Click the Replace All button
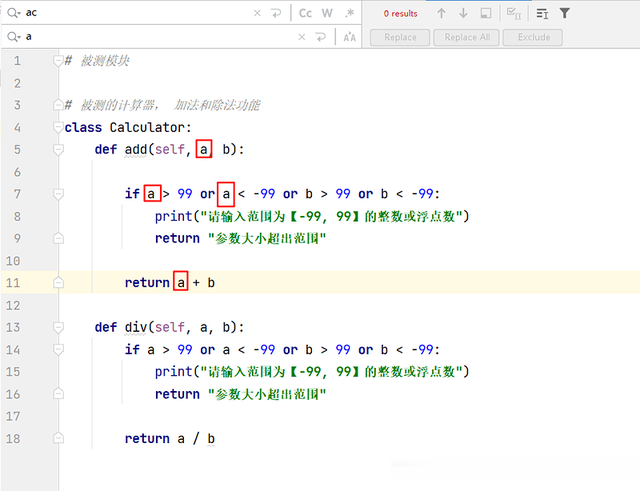 pos(467,38)
